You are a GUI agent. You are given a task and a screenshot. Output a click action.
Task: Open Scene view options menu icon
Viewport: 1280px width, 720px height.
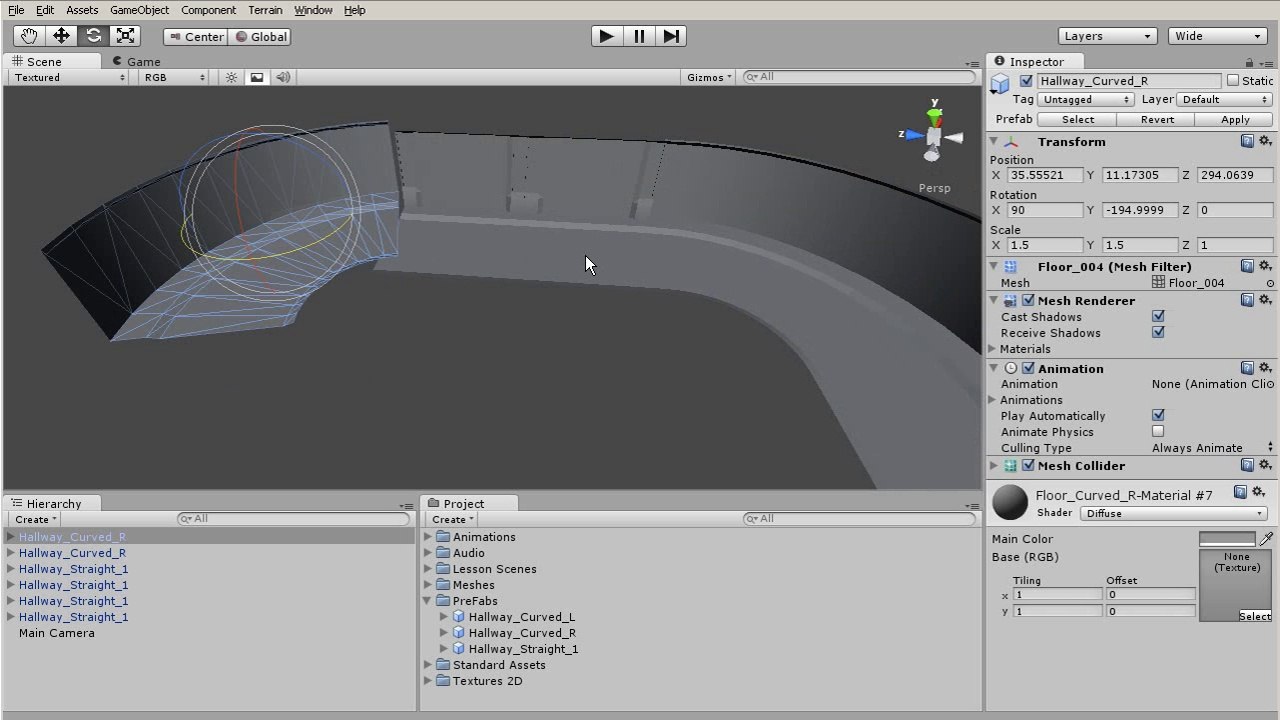[972, 65]
